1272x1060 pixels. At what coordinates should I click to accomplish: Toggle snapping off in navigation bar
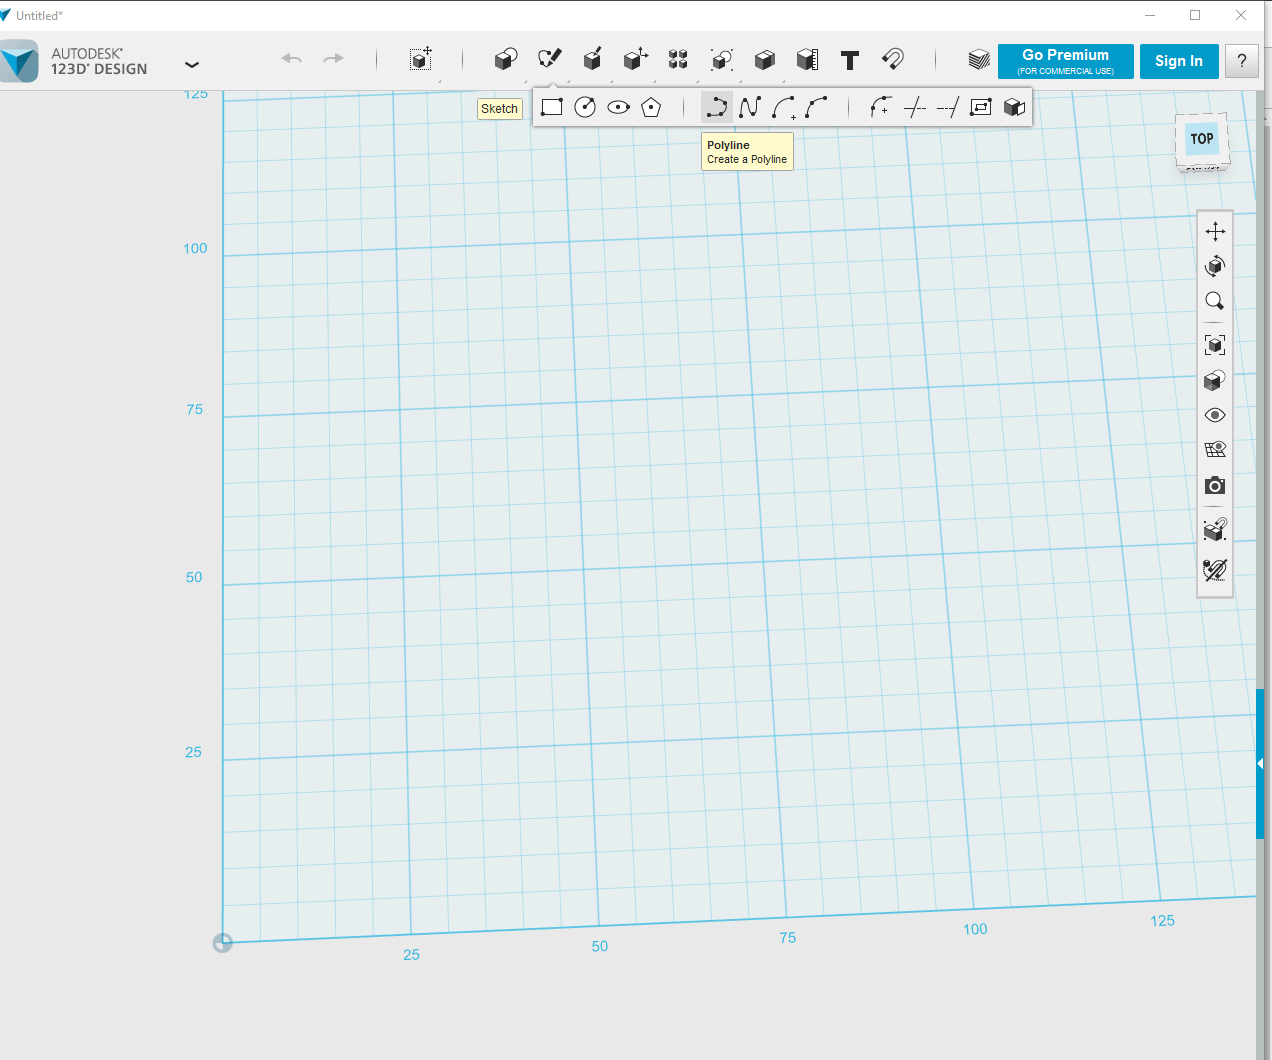(x=1215, y=570)
